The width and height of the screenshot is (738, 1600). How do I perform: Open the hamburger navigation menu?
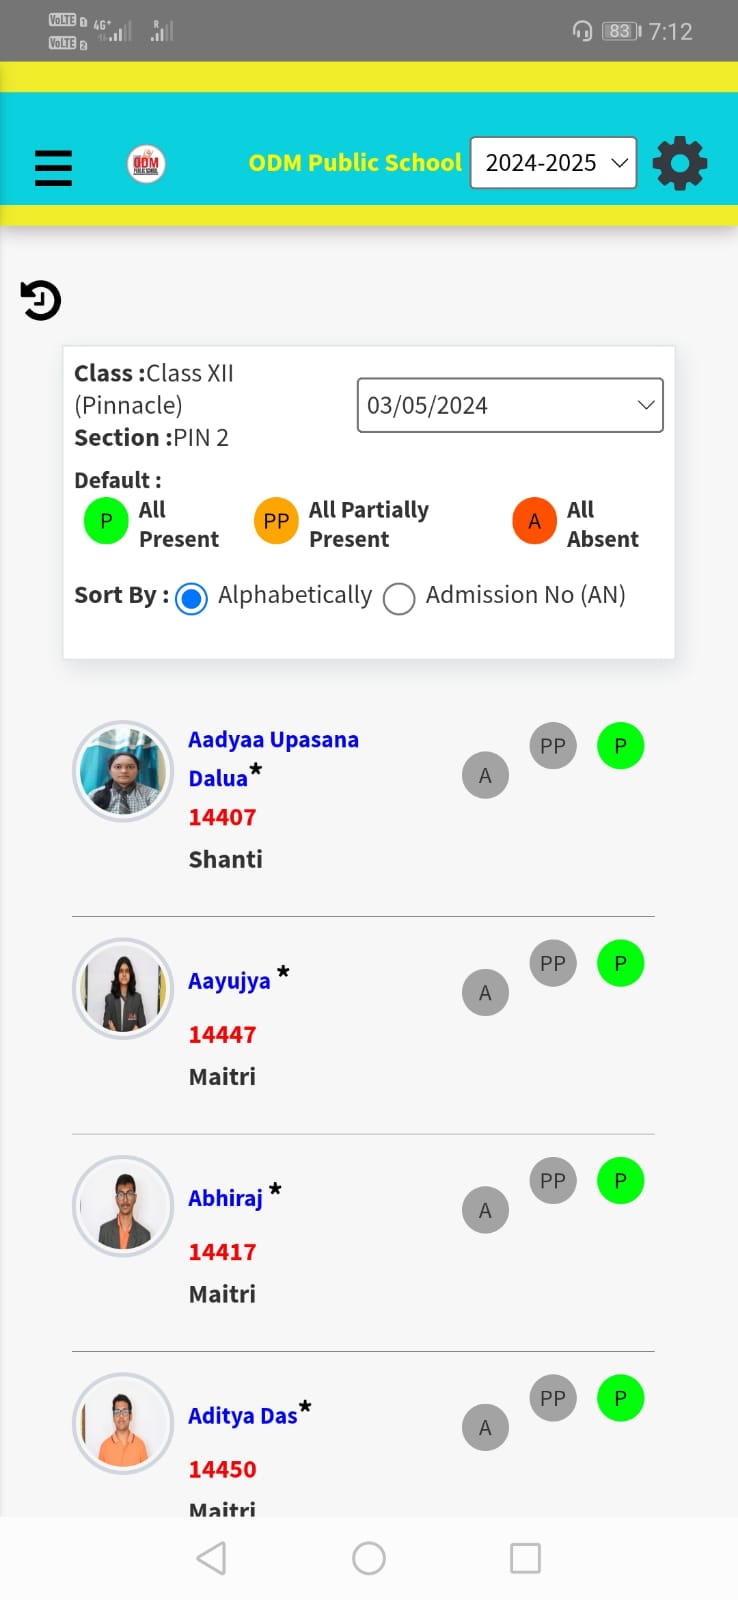[x=53, y=167]
